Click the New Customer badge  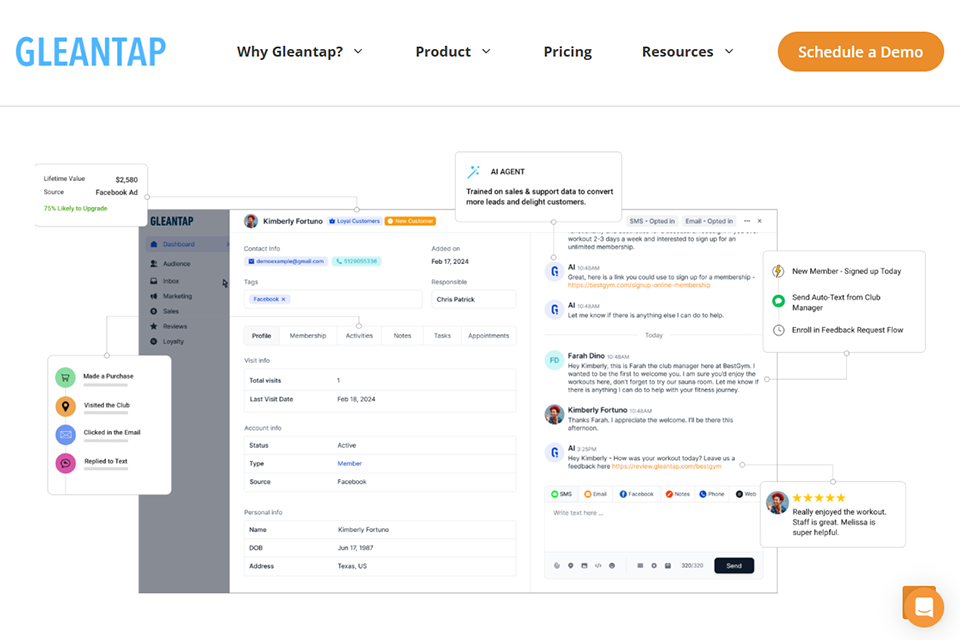[410, 221]
